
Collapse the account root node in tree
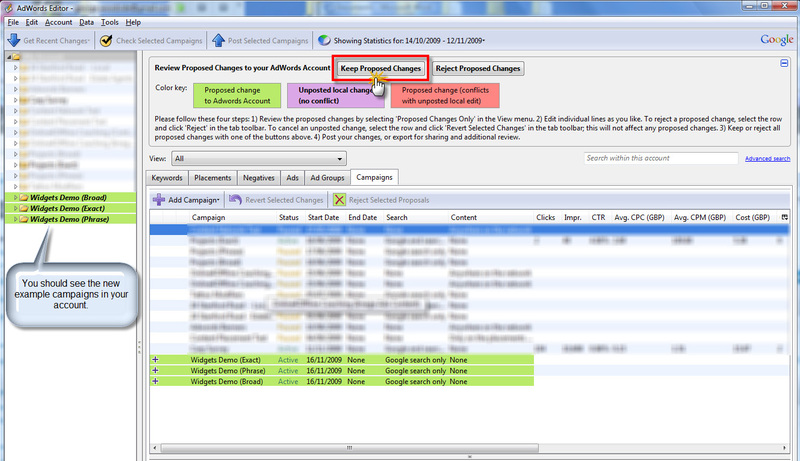(x=9, y=57)
